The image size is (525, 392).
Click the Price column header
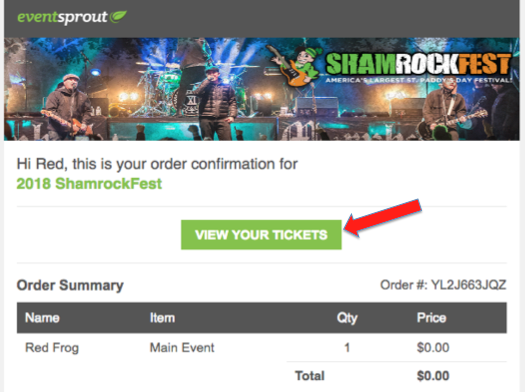[431, 318]
